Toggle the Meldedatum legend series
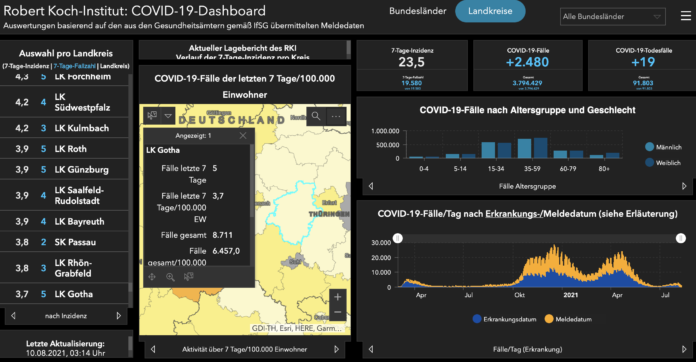The image size is (696, 362). coord(568,319)
